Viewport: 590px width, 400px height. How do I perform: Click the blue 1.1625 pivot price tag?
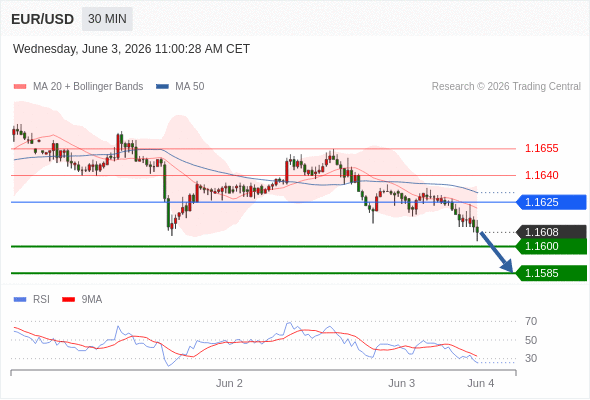pyautogui.click(x=551, y=202)
